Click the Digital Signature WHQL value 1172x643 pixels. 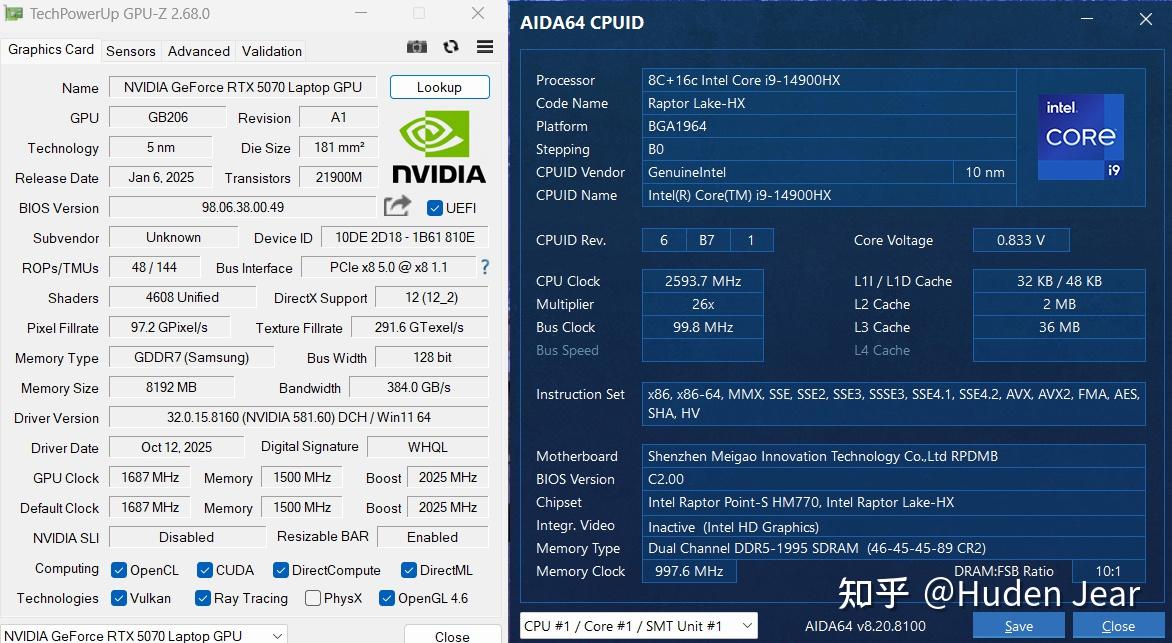click(x=428, y=447)
